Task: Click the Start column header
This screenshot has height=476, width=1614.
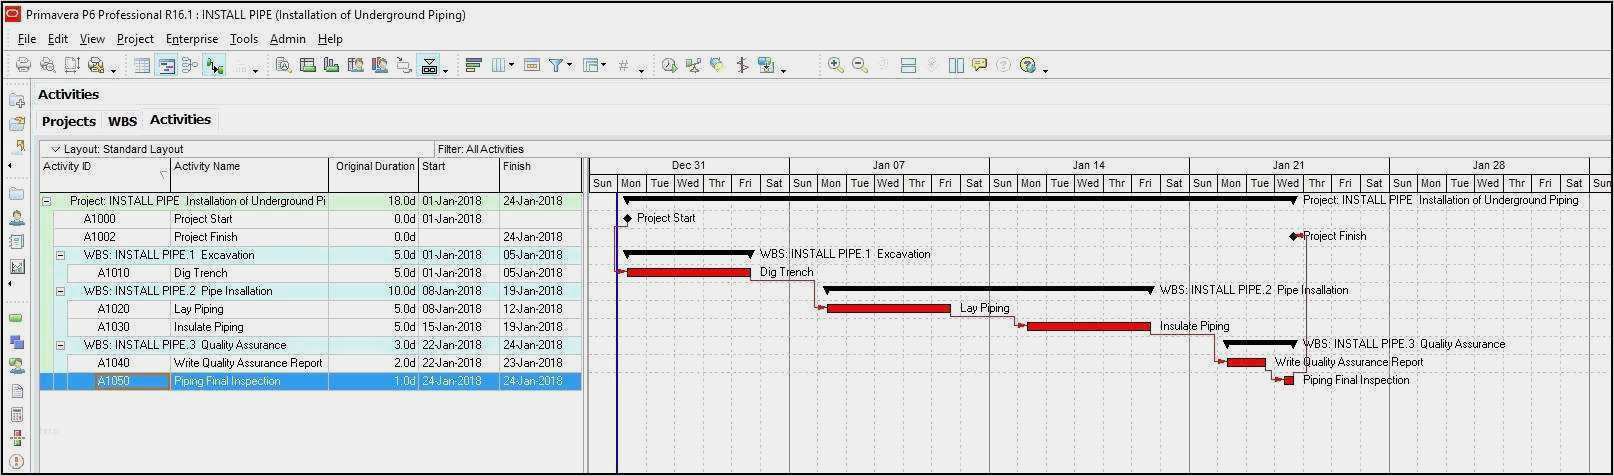Action: click(x=459, y=174)
